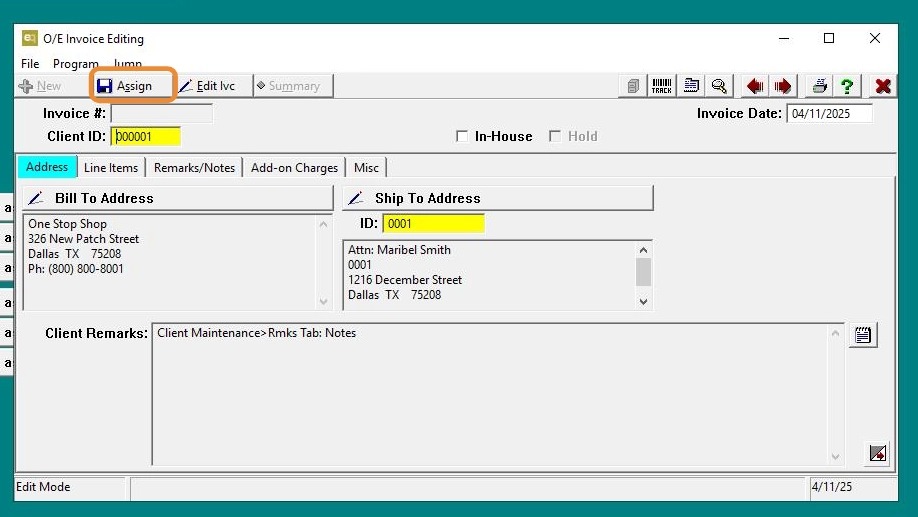Image resolution: width=918 pixels, height=517 pixels.
Task: Click the red X exit toolbar icon
Action: tap(883, 86)
